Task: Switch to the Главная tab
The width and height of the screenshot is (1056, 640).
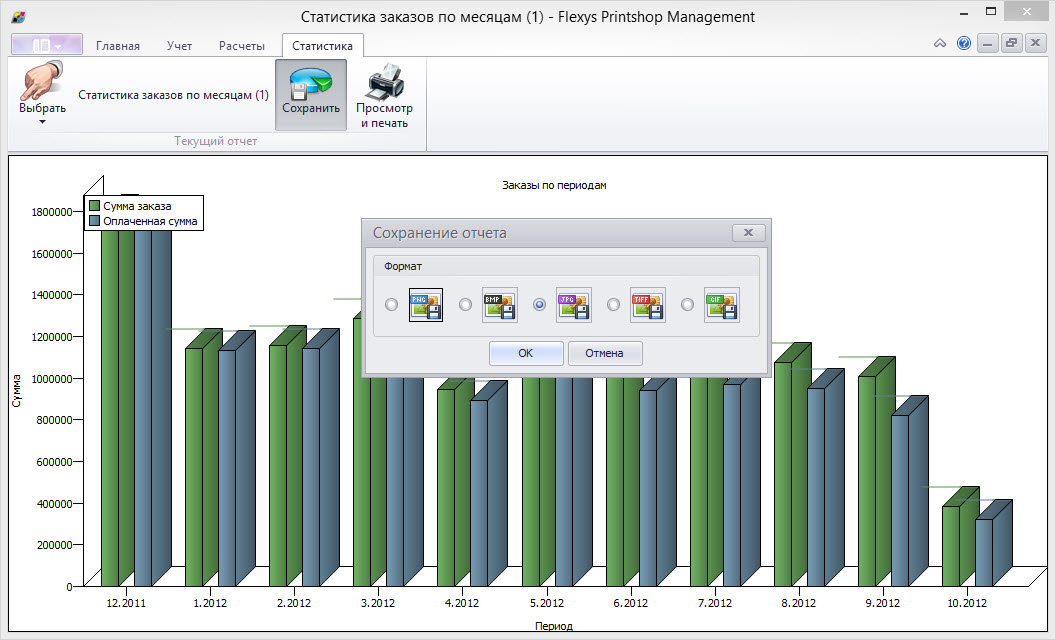Action: (118, 46)
